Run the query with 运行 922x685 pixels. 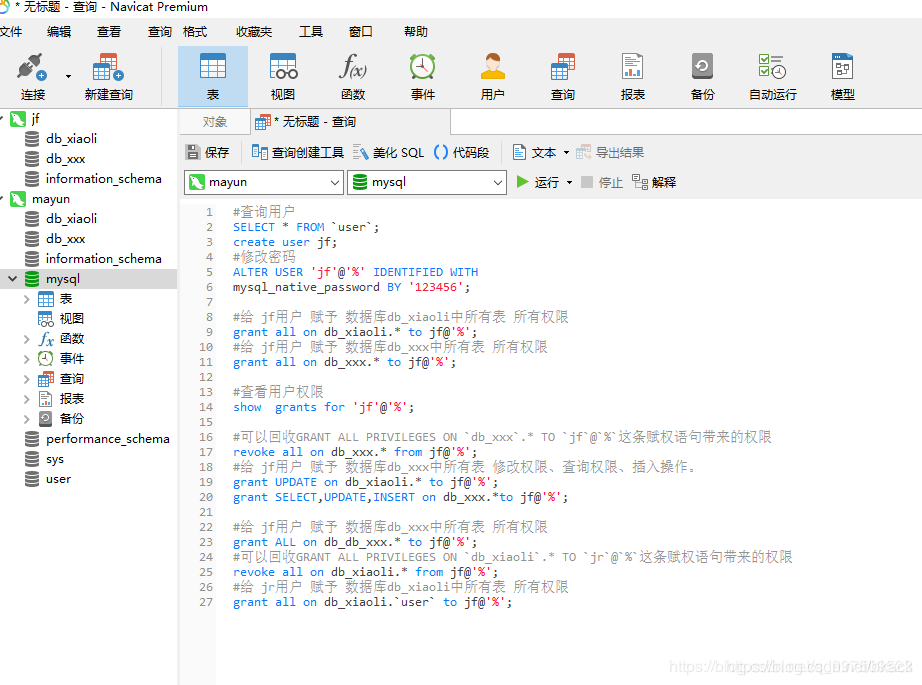(537, 182)
